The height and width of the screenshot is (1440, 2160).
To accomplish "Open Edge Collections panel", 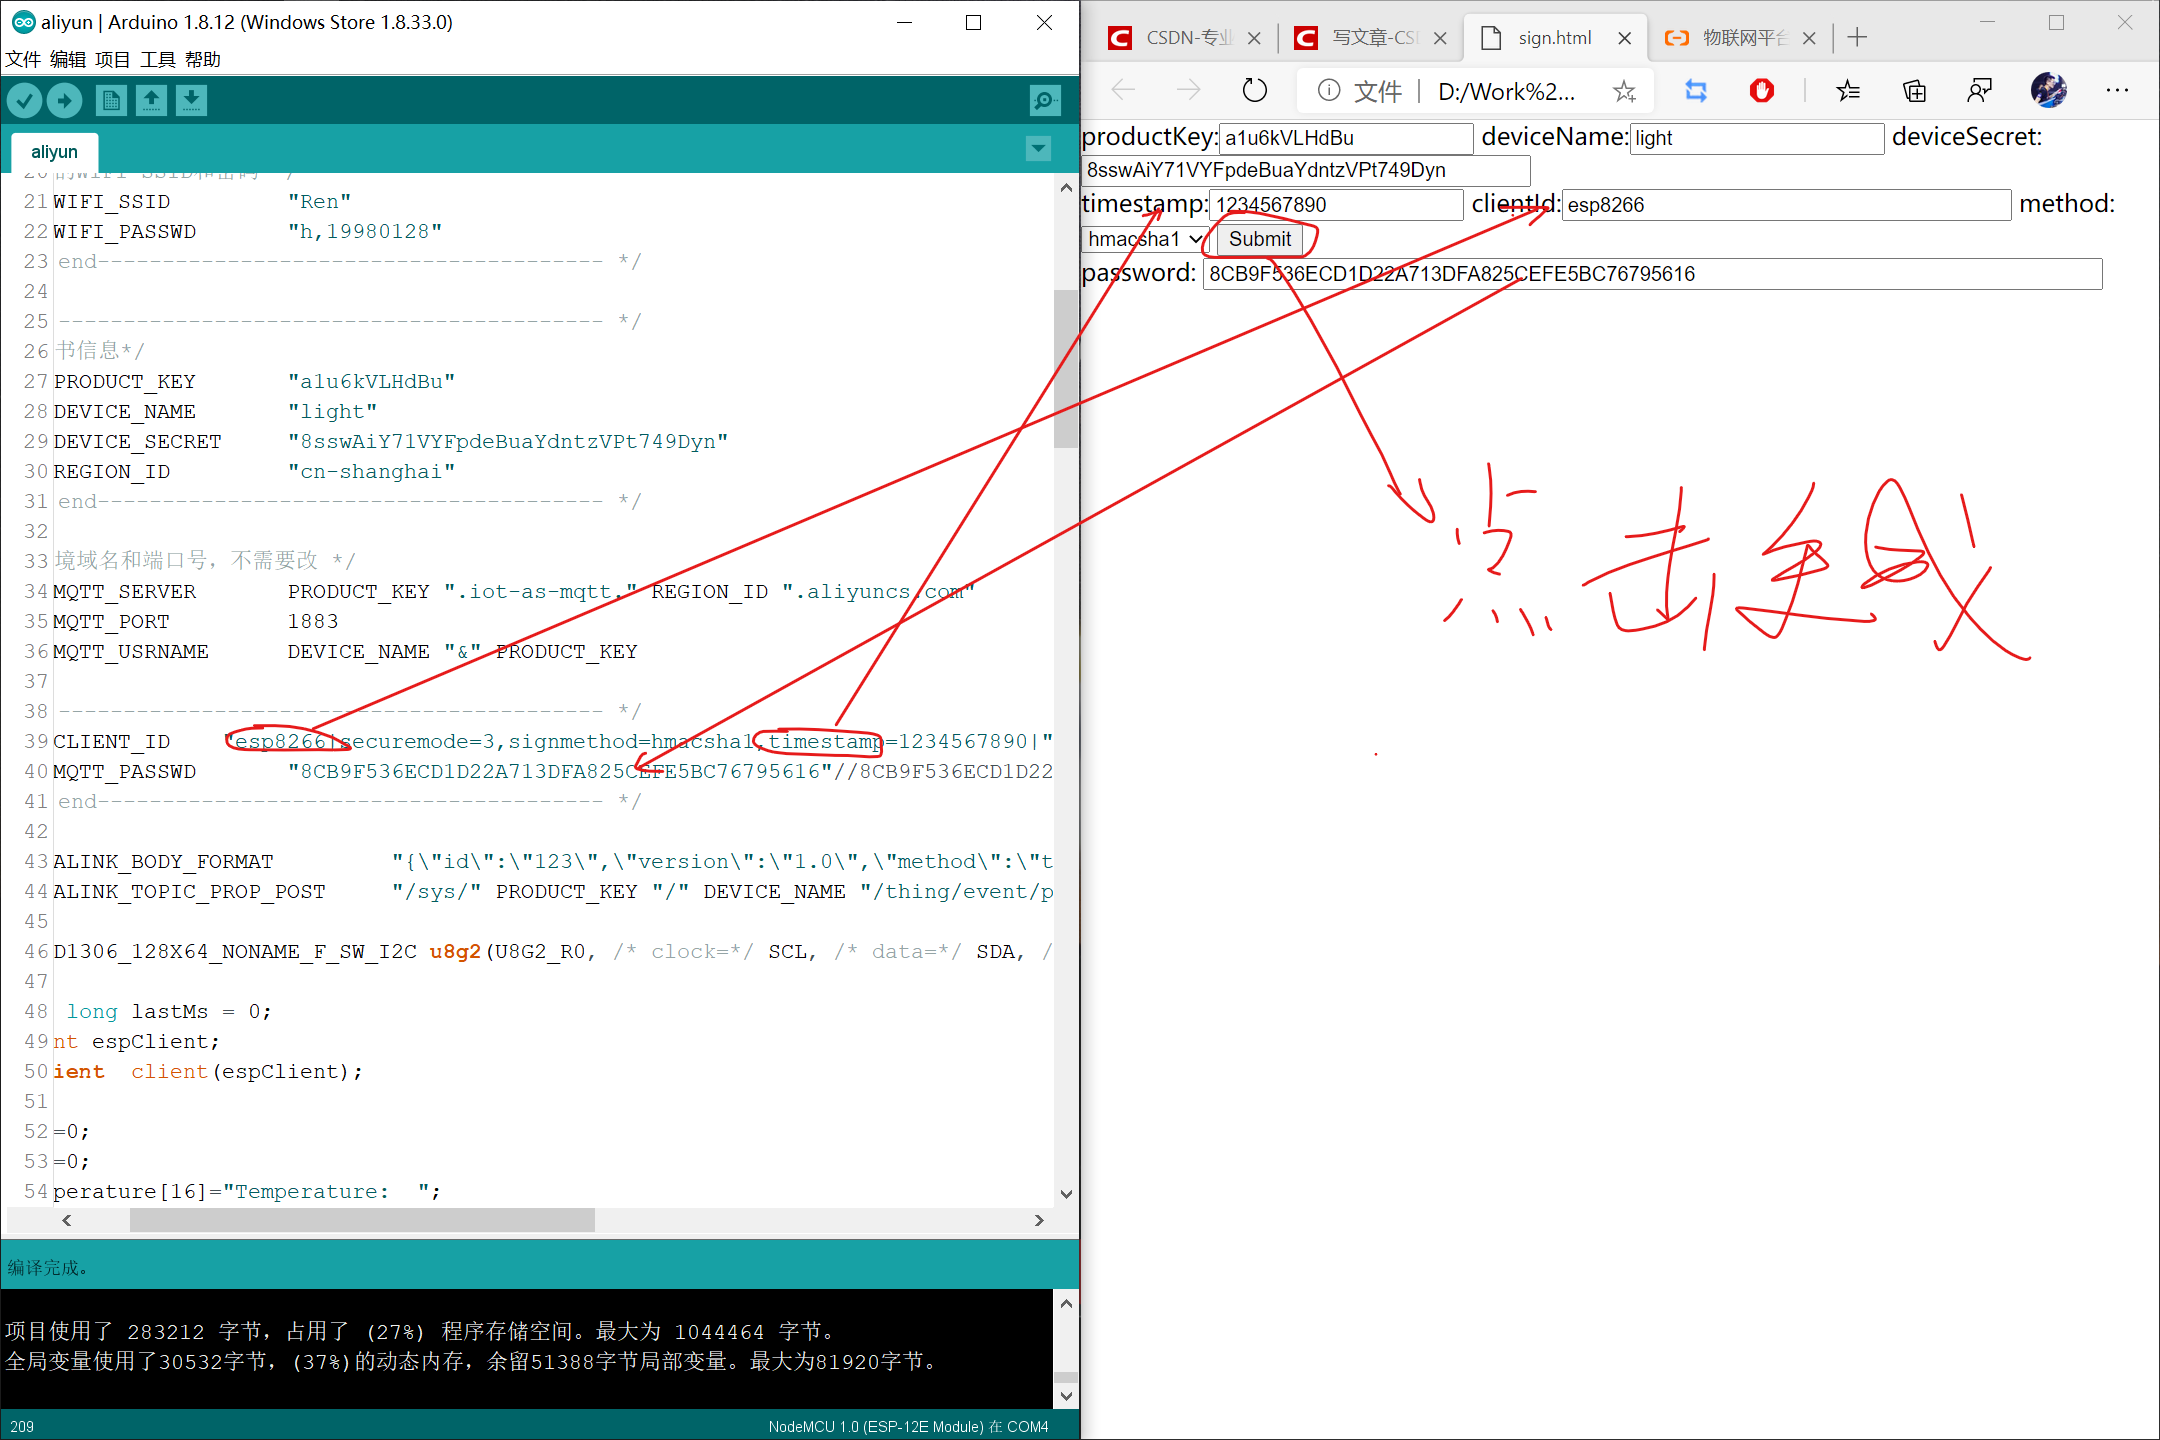I will tap(1914, 90).
